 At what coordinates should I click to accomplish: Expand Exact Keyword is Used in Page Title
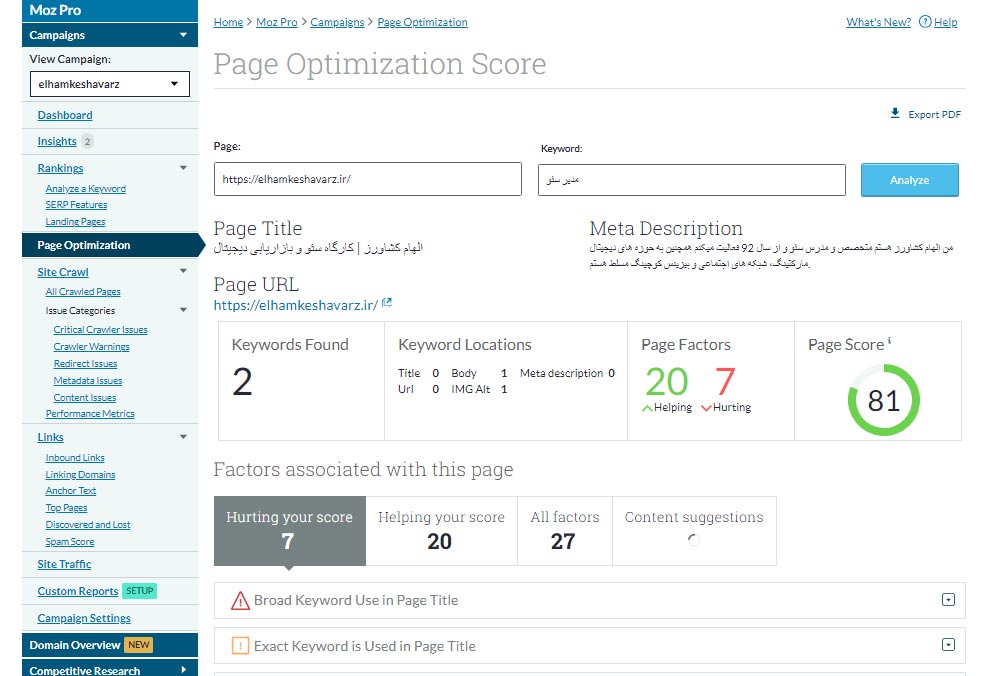(948, 645)
